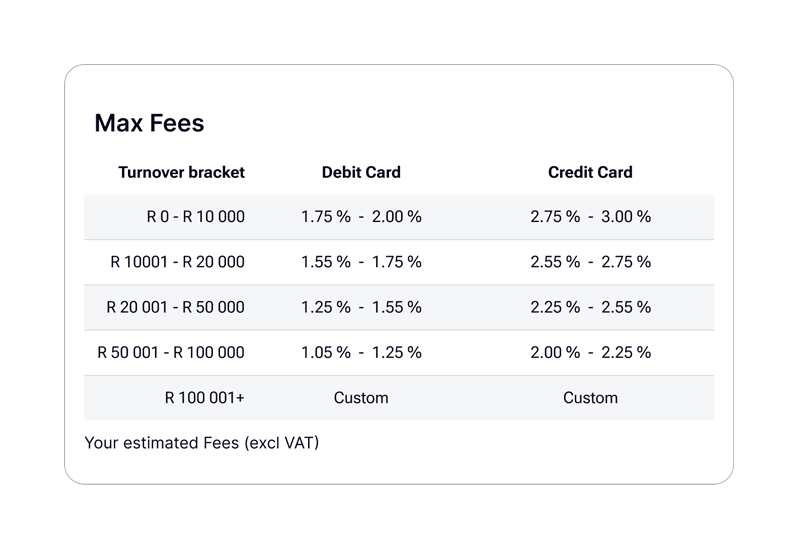
Task: Select the R 100 001+ bracket
Action: 204,398
